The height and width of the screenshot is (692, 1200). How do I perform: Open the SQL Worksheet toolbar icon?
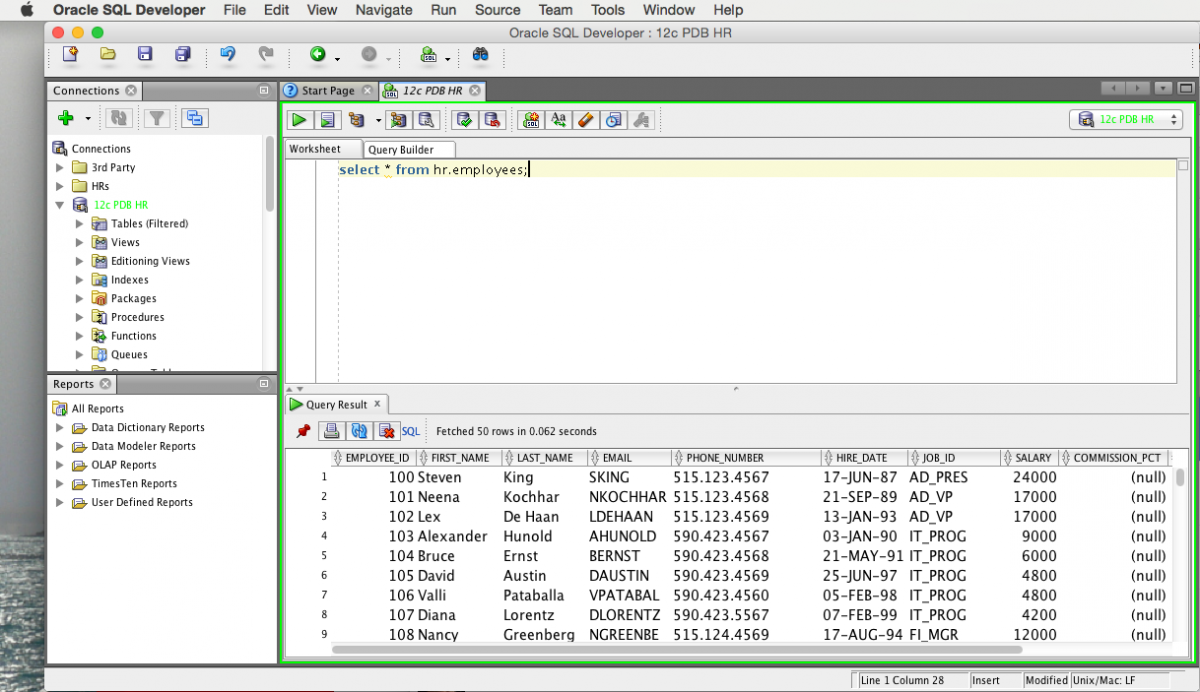click(x=429, y=55)
